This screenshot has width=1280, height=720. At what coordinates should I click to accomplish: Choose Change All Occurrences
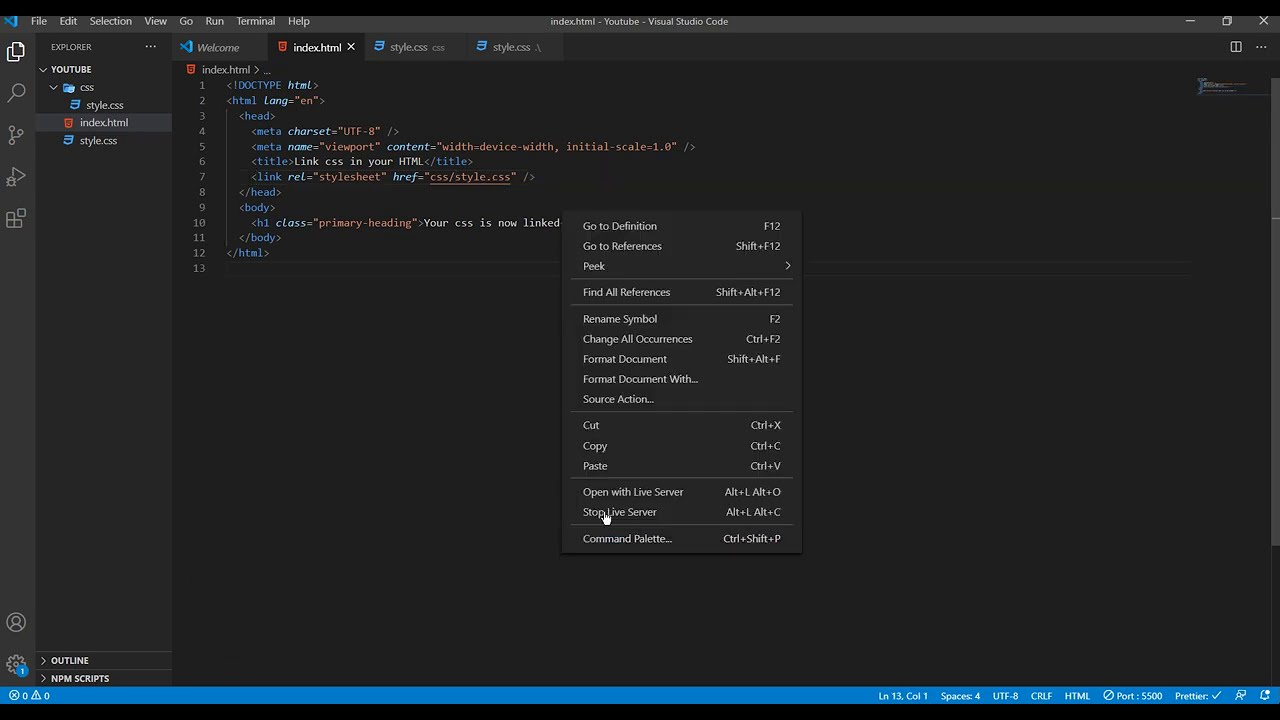pos(681,339)
